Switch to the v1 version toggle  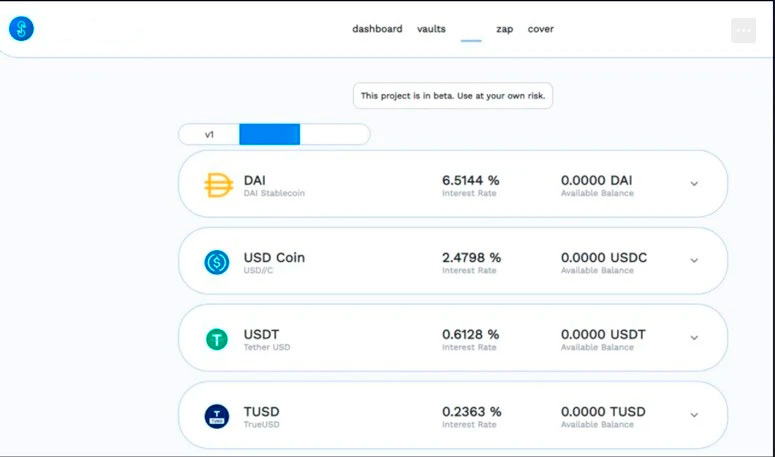[209, 134]
